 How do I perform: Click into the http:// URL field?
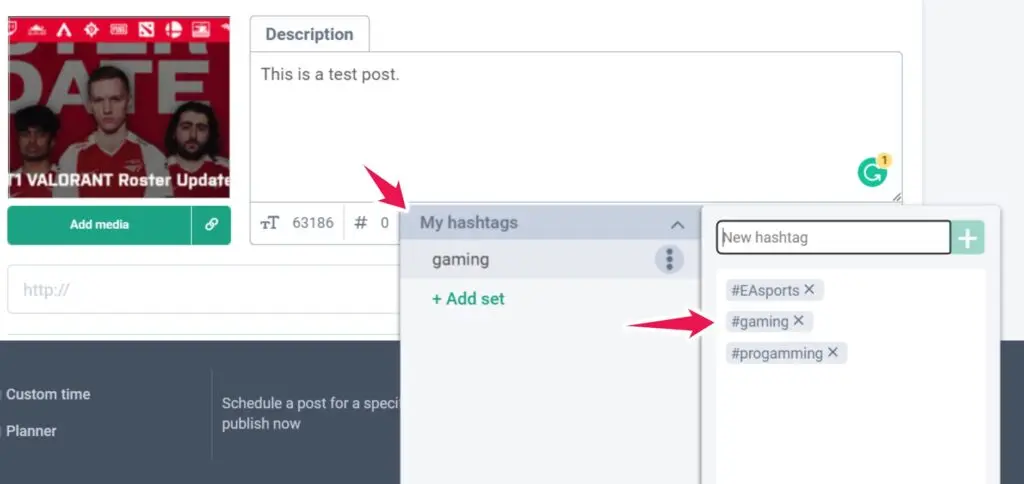[200, 290]
